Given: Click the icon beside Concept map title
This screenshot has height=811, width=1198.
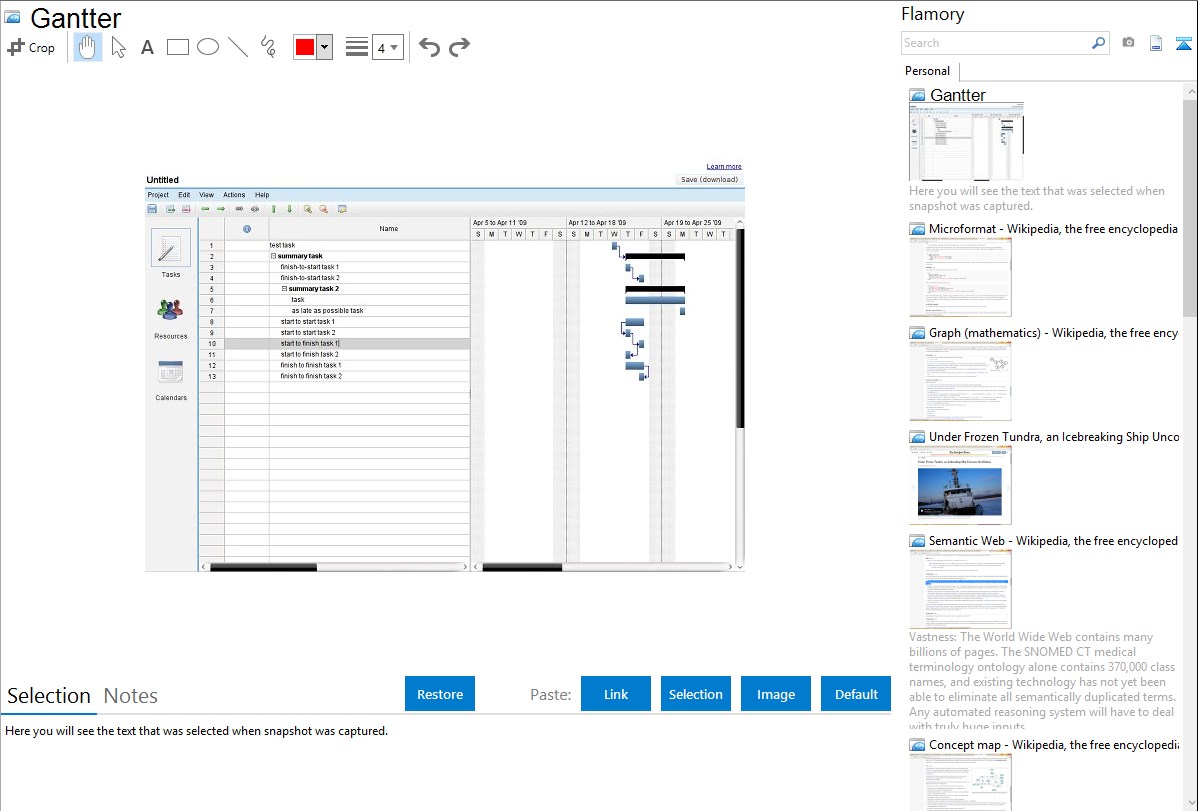Looking at the screenshot, I should pos(917,744).
